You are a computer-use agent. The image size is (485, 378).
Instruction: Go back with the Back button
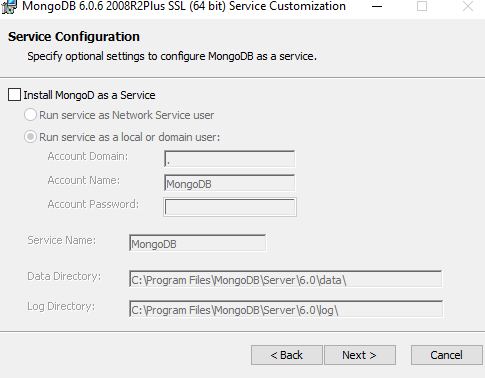pyautogui.click(x=287, y=355)
